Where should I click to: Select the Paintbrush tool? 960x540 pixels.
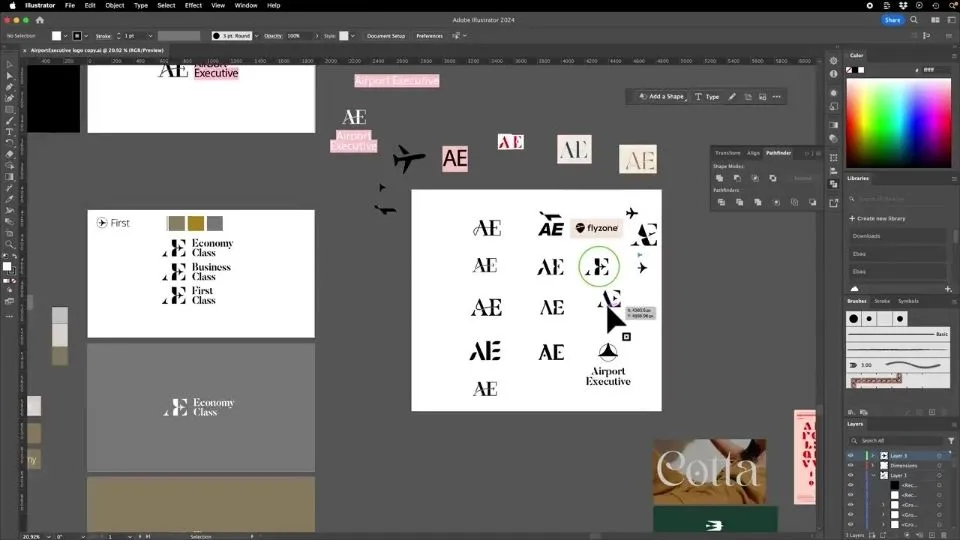coord(9,121)
